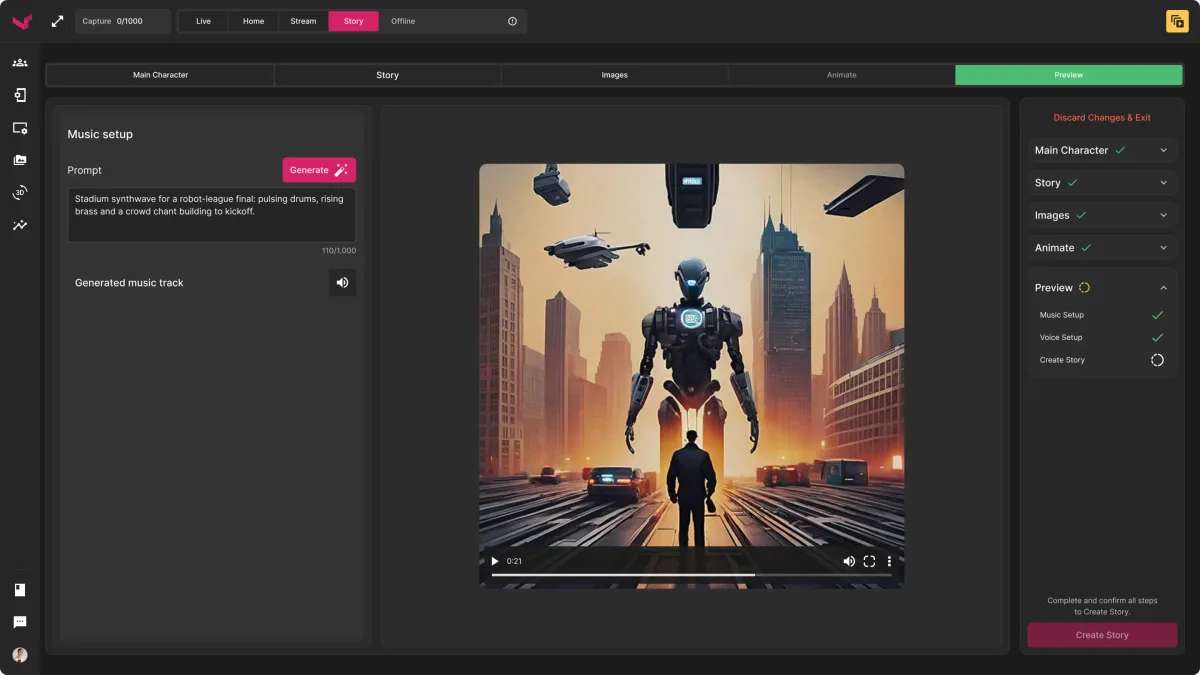
Task: Go to the Images step tab
Action: pyautogui.click(x=614, y=75)
